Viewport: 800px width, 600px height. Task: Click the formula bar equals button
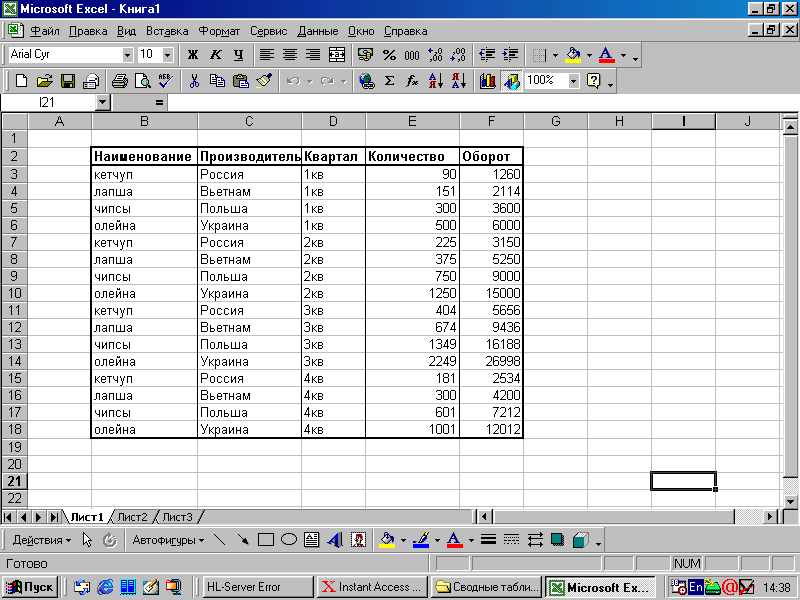pos(159,103)
